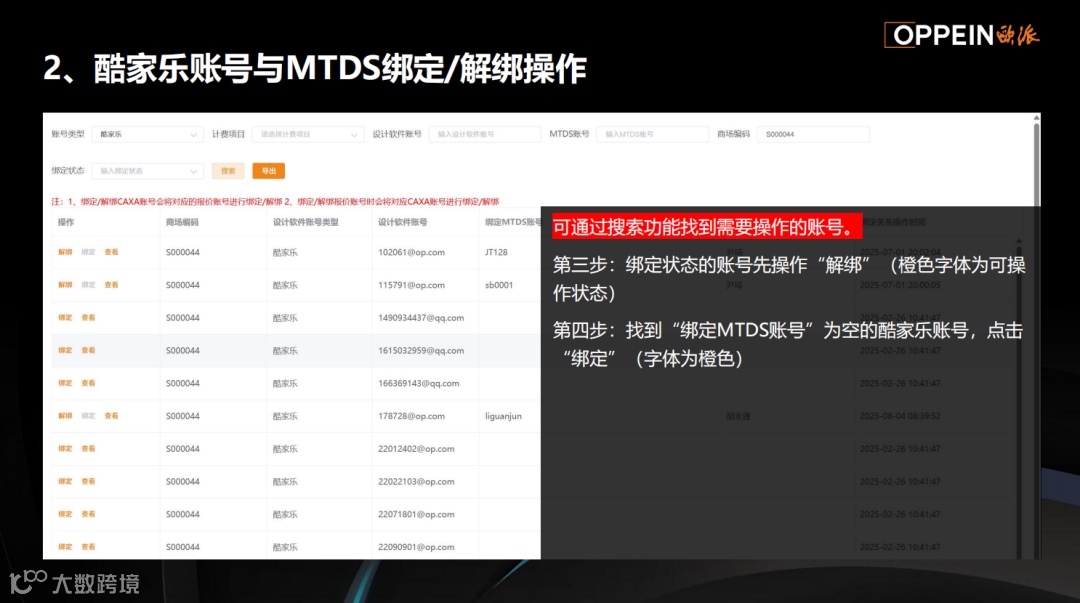Click the 商场编码 field containing S000044
Image resolution: width=1080 pixels, height=603 pixels.
pyautogui.click(x=813, y=134)
